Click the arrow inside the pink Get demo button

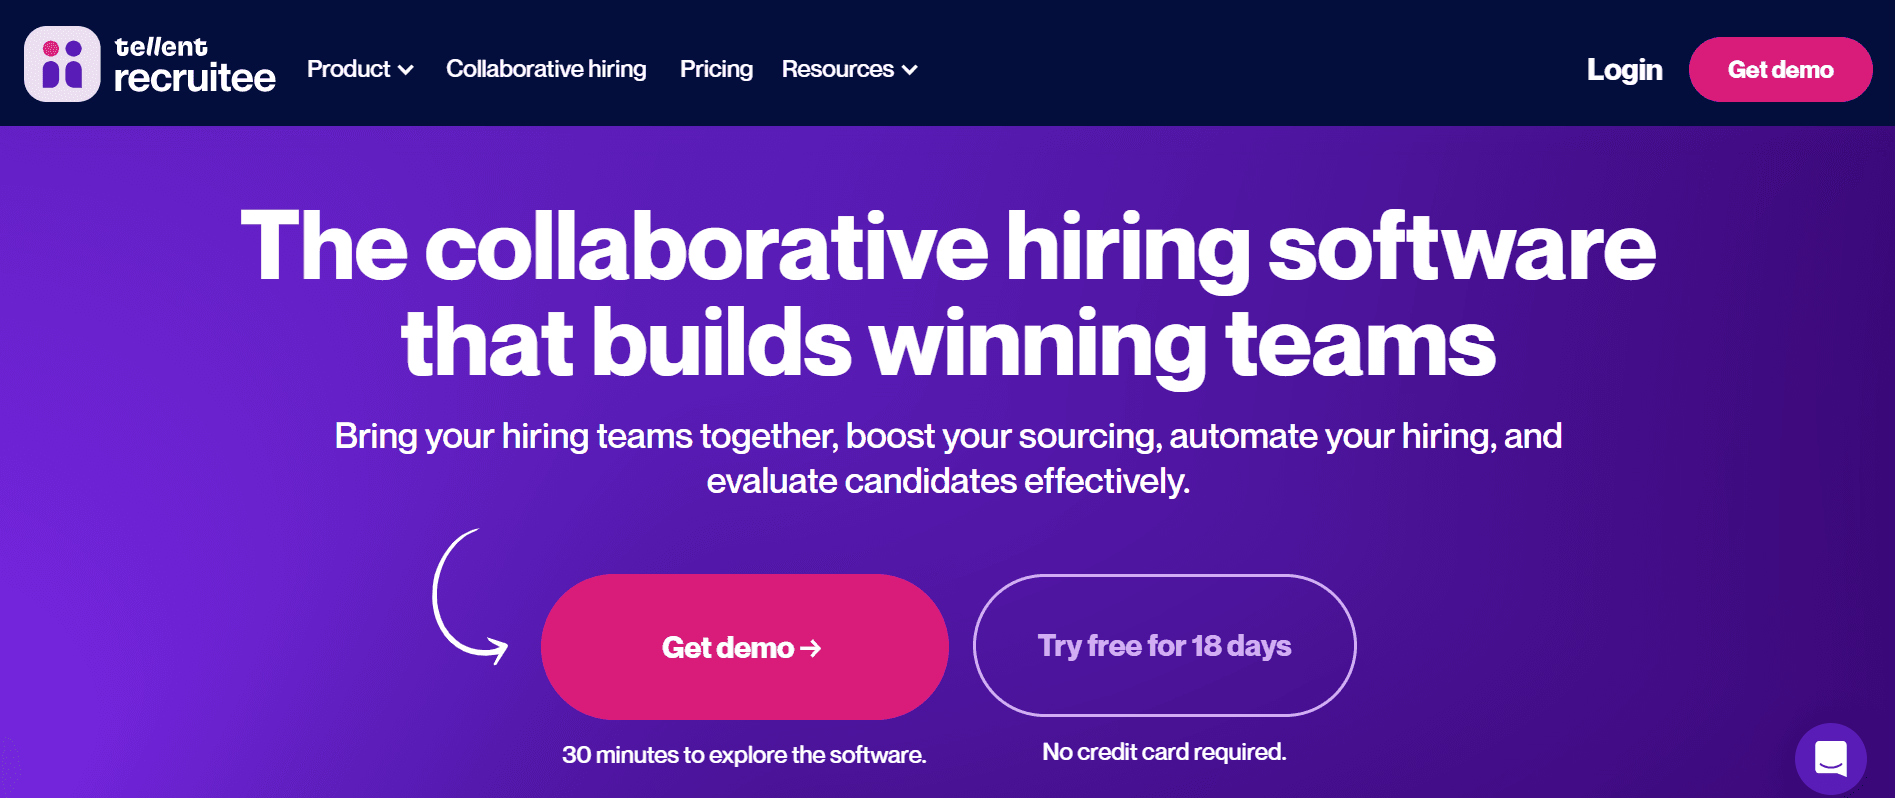pyautogui.click(x=811, y=648)
